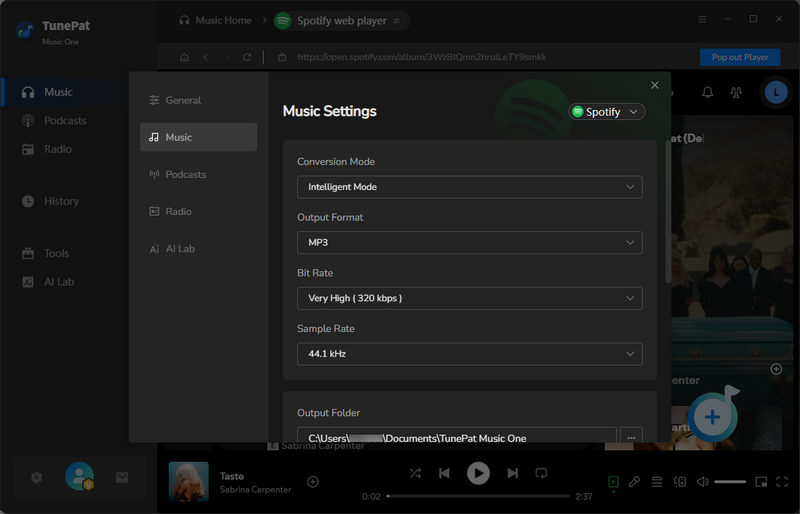
Task: Navigate forward in the web player
Action: click(227, 57)
